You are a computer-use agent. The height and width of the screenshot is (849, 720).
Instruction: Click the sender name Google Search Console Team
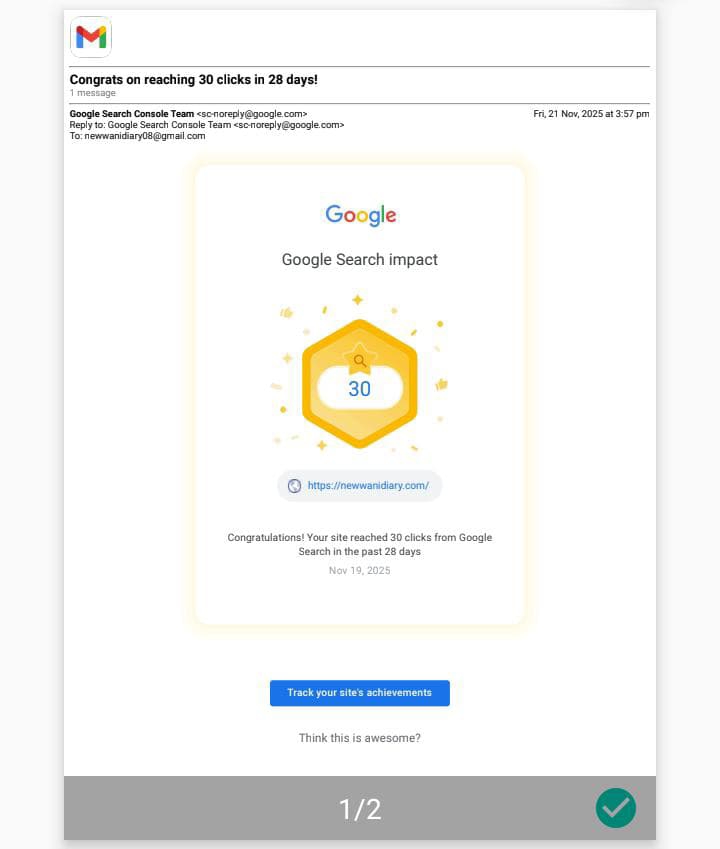pyautogui.click(x=132, y=114)
